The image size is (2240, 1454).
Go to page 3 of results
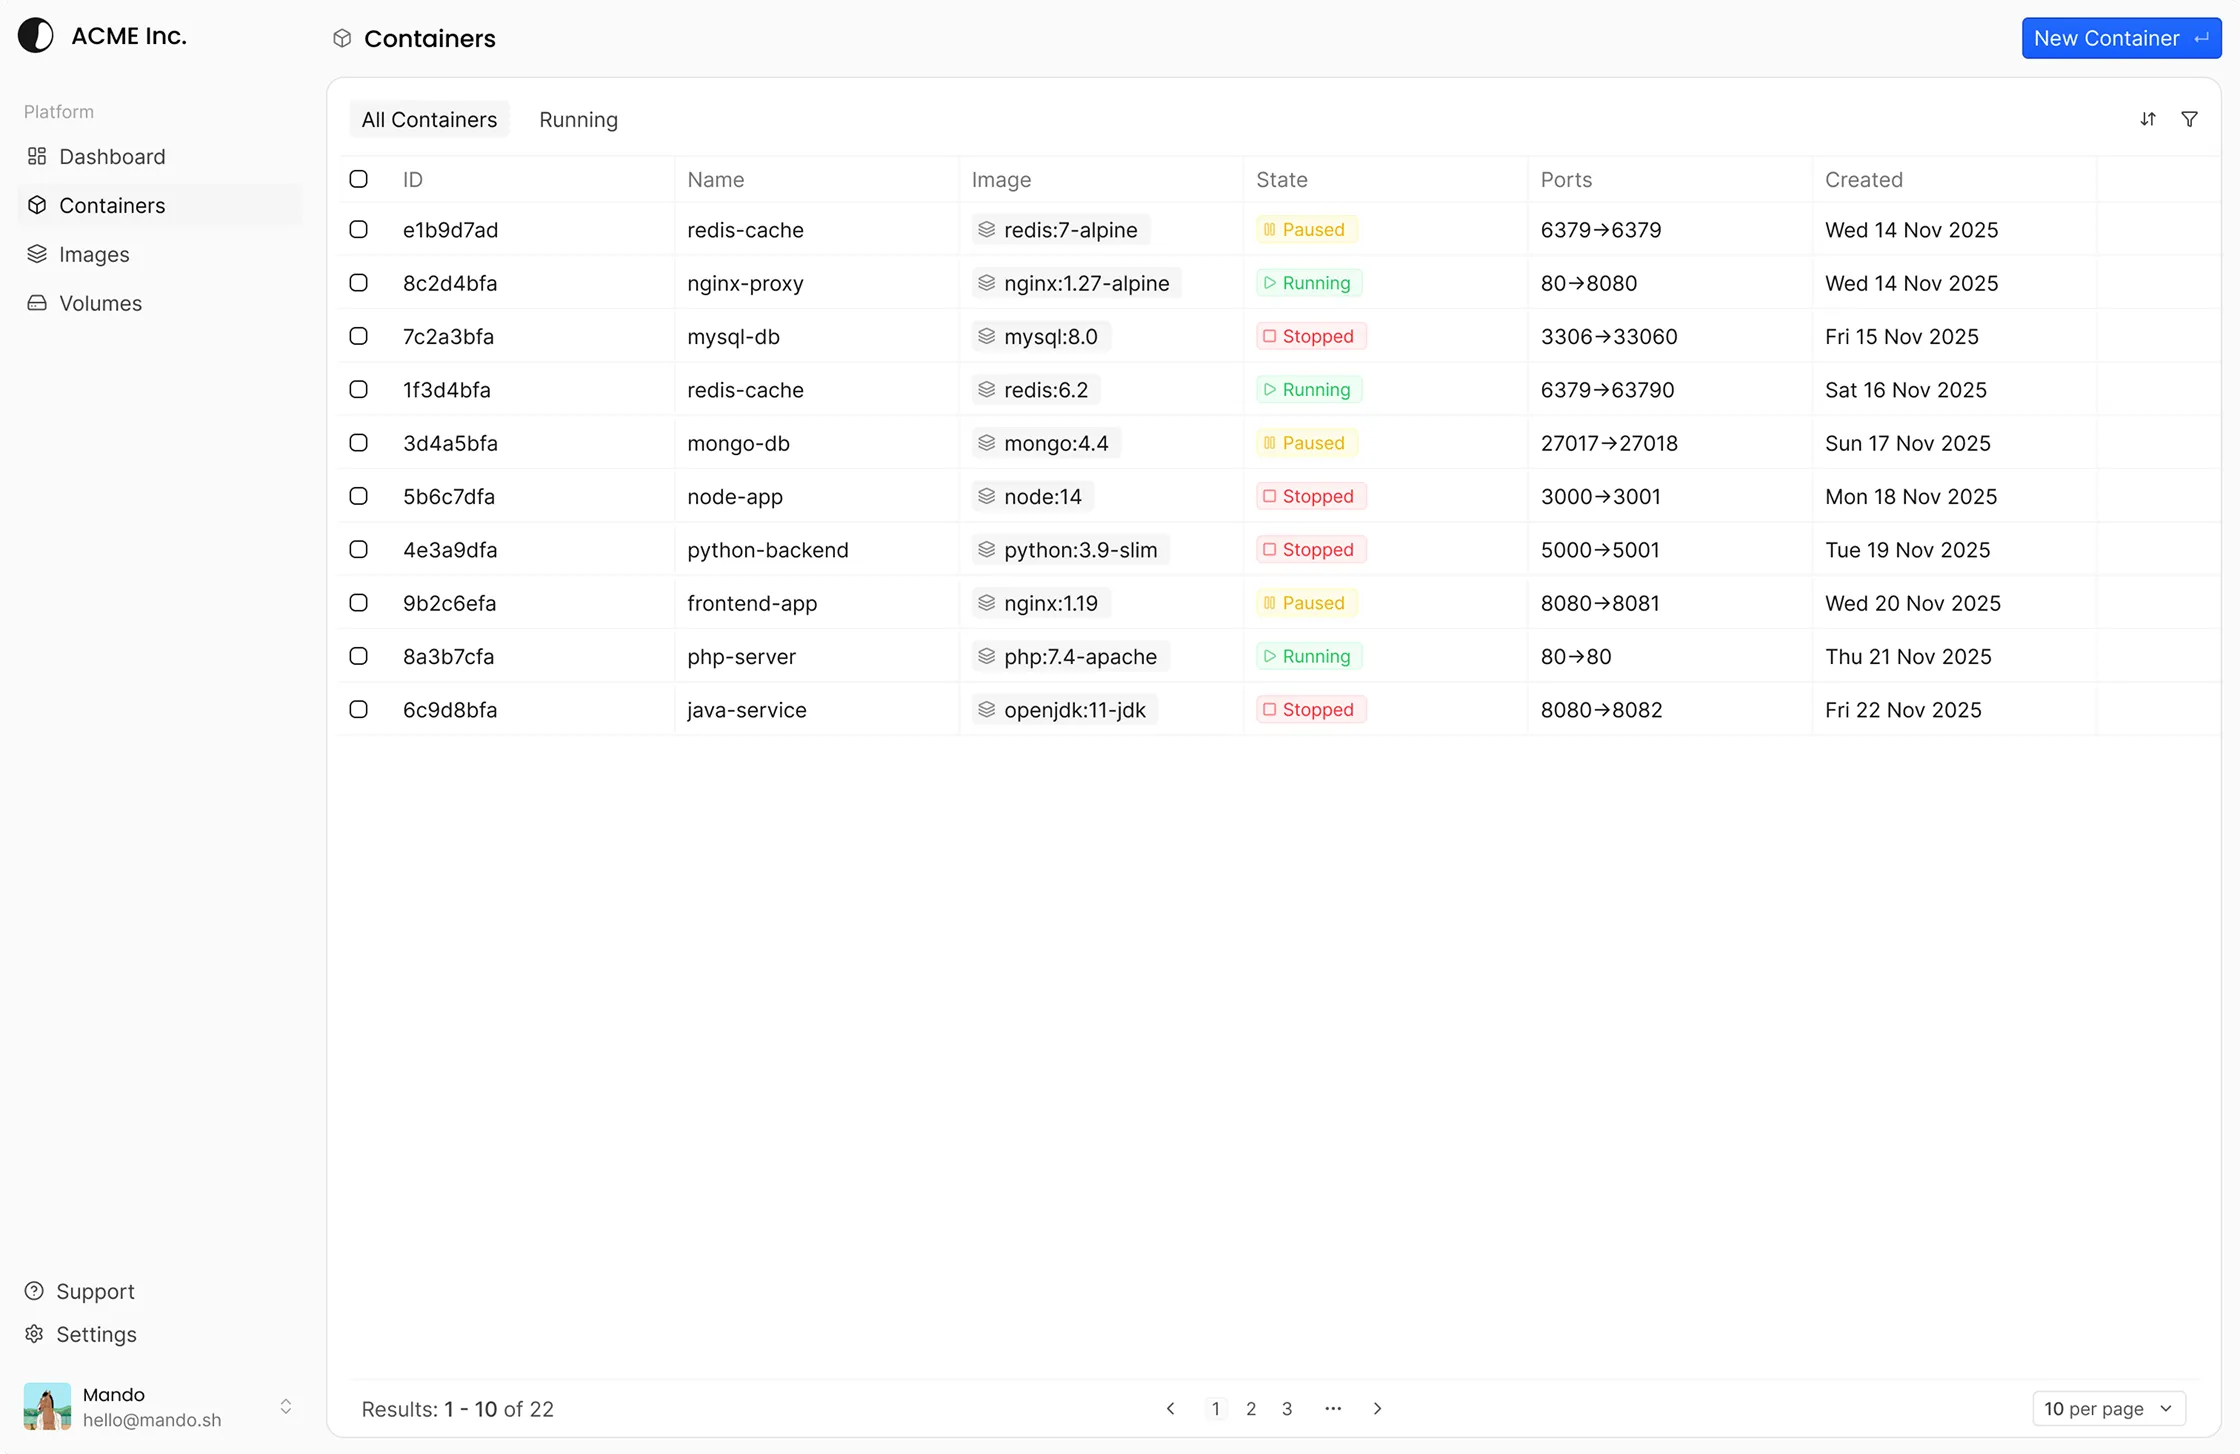1287,1408
